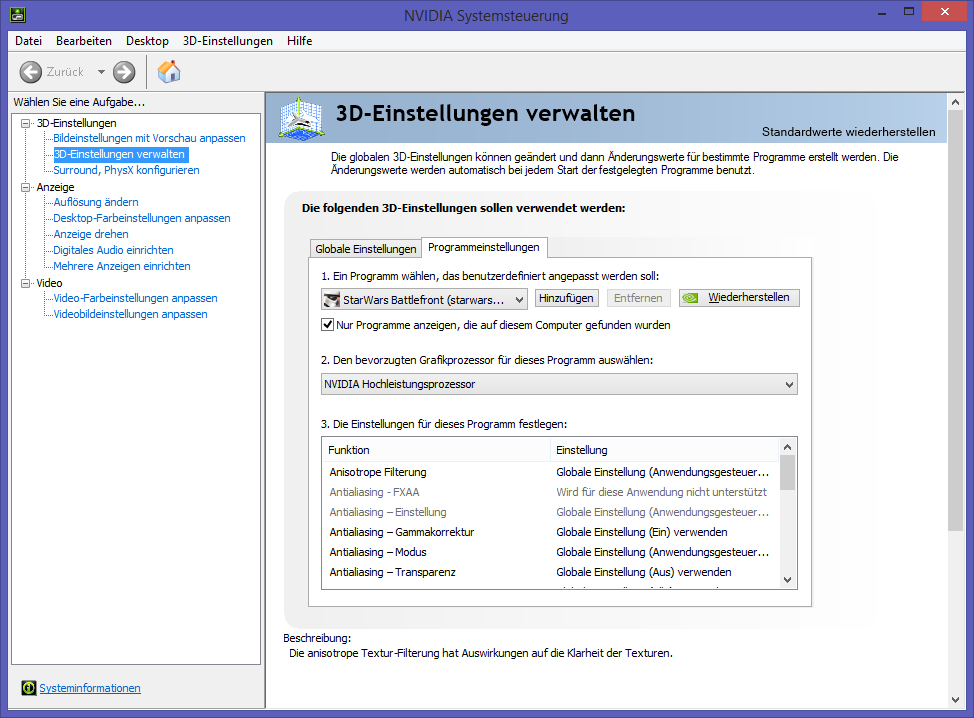This screenshot has width=974, height=718.
Task: Click the Standardwerte wiederherstellen link
Action: [x=848, y=132]
